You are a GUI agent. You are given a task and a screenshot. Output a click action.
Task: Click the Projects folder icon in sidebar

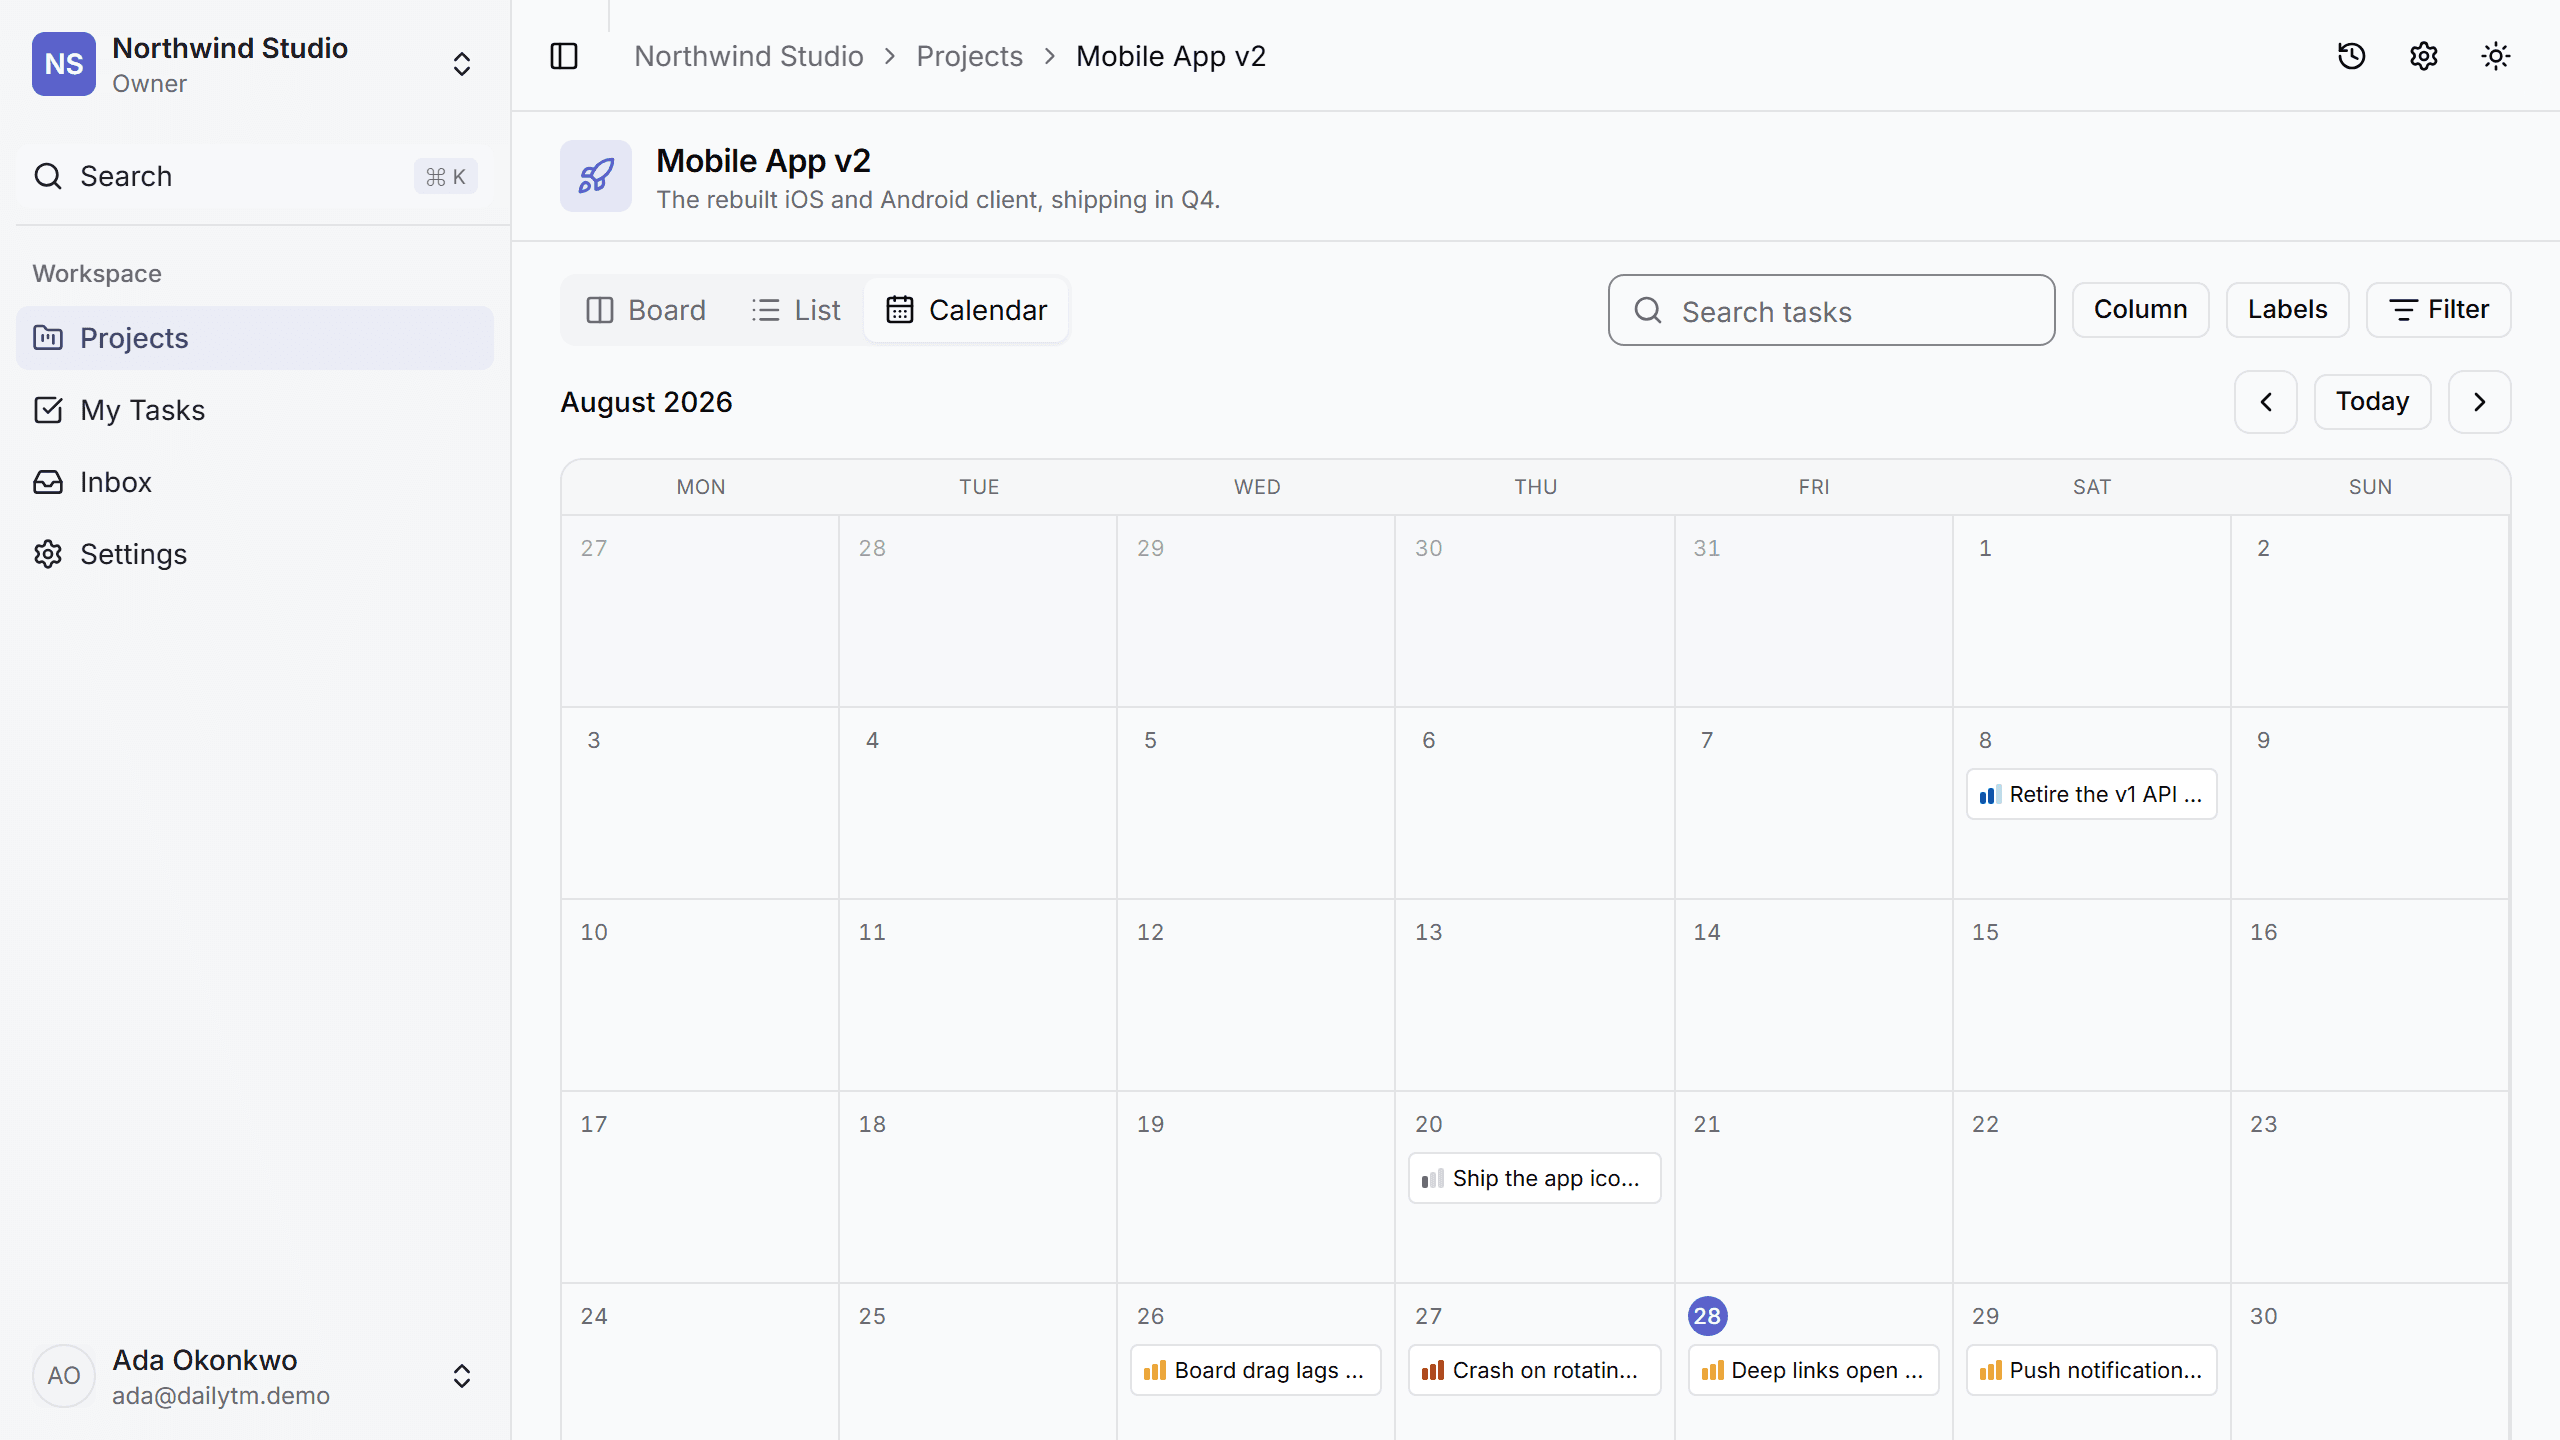48,338
